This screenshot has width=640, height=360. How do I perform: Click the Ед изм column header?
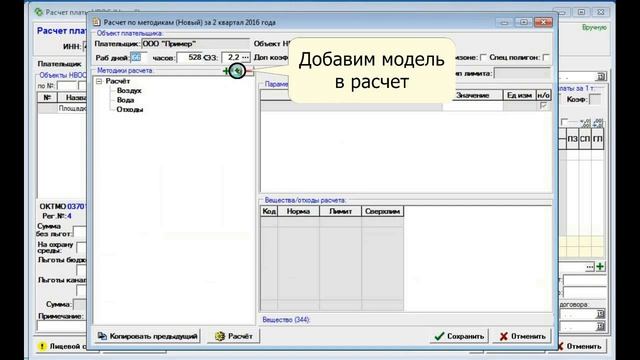coord(519,95)
